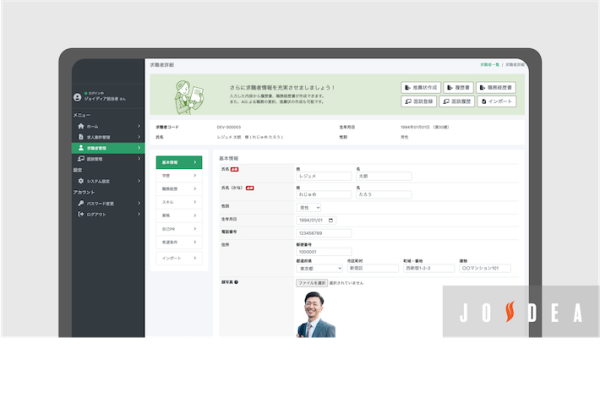The height and width of the screenshot is (400, 600).
Task: Select the スキル tab
Action: [180, 202]
